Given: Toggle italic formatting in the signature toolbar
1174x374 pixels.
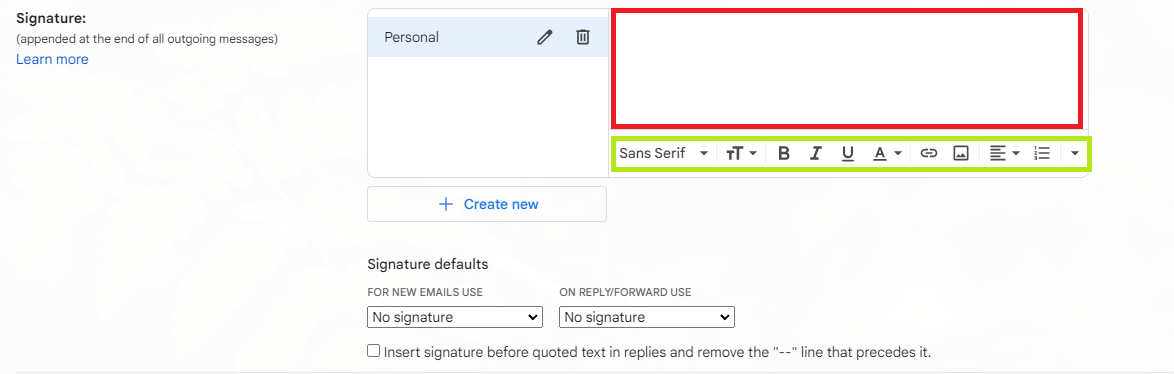Looking at the screenshot, I should point(815,153).
